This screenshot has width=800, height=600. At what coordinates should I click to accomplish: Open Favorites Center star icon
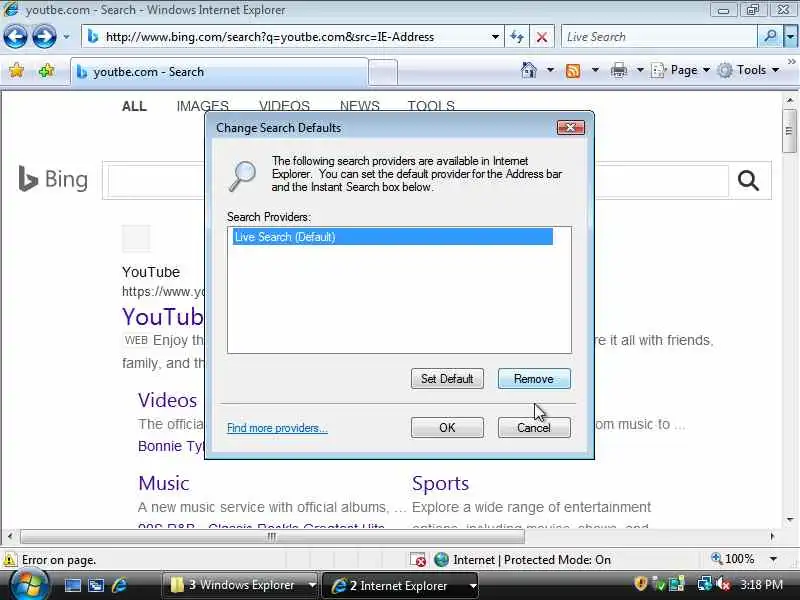tap(16, 70)
